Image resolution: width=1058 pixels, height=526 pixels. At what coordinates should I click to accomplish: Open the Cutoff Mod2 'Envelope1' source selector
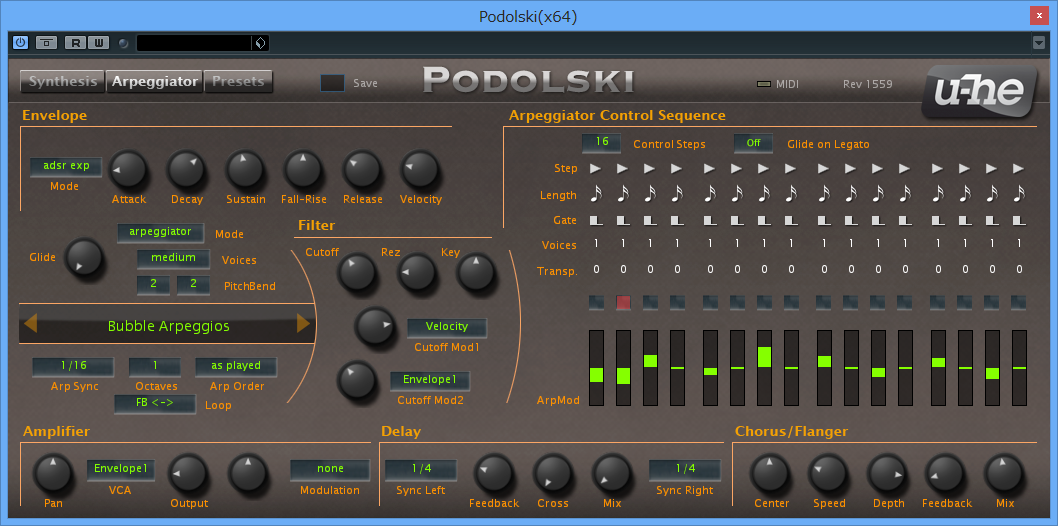click(x=430, y=380)
